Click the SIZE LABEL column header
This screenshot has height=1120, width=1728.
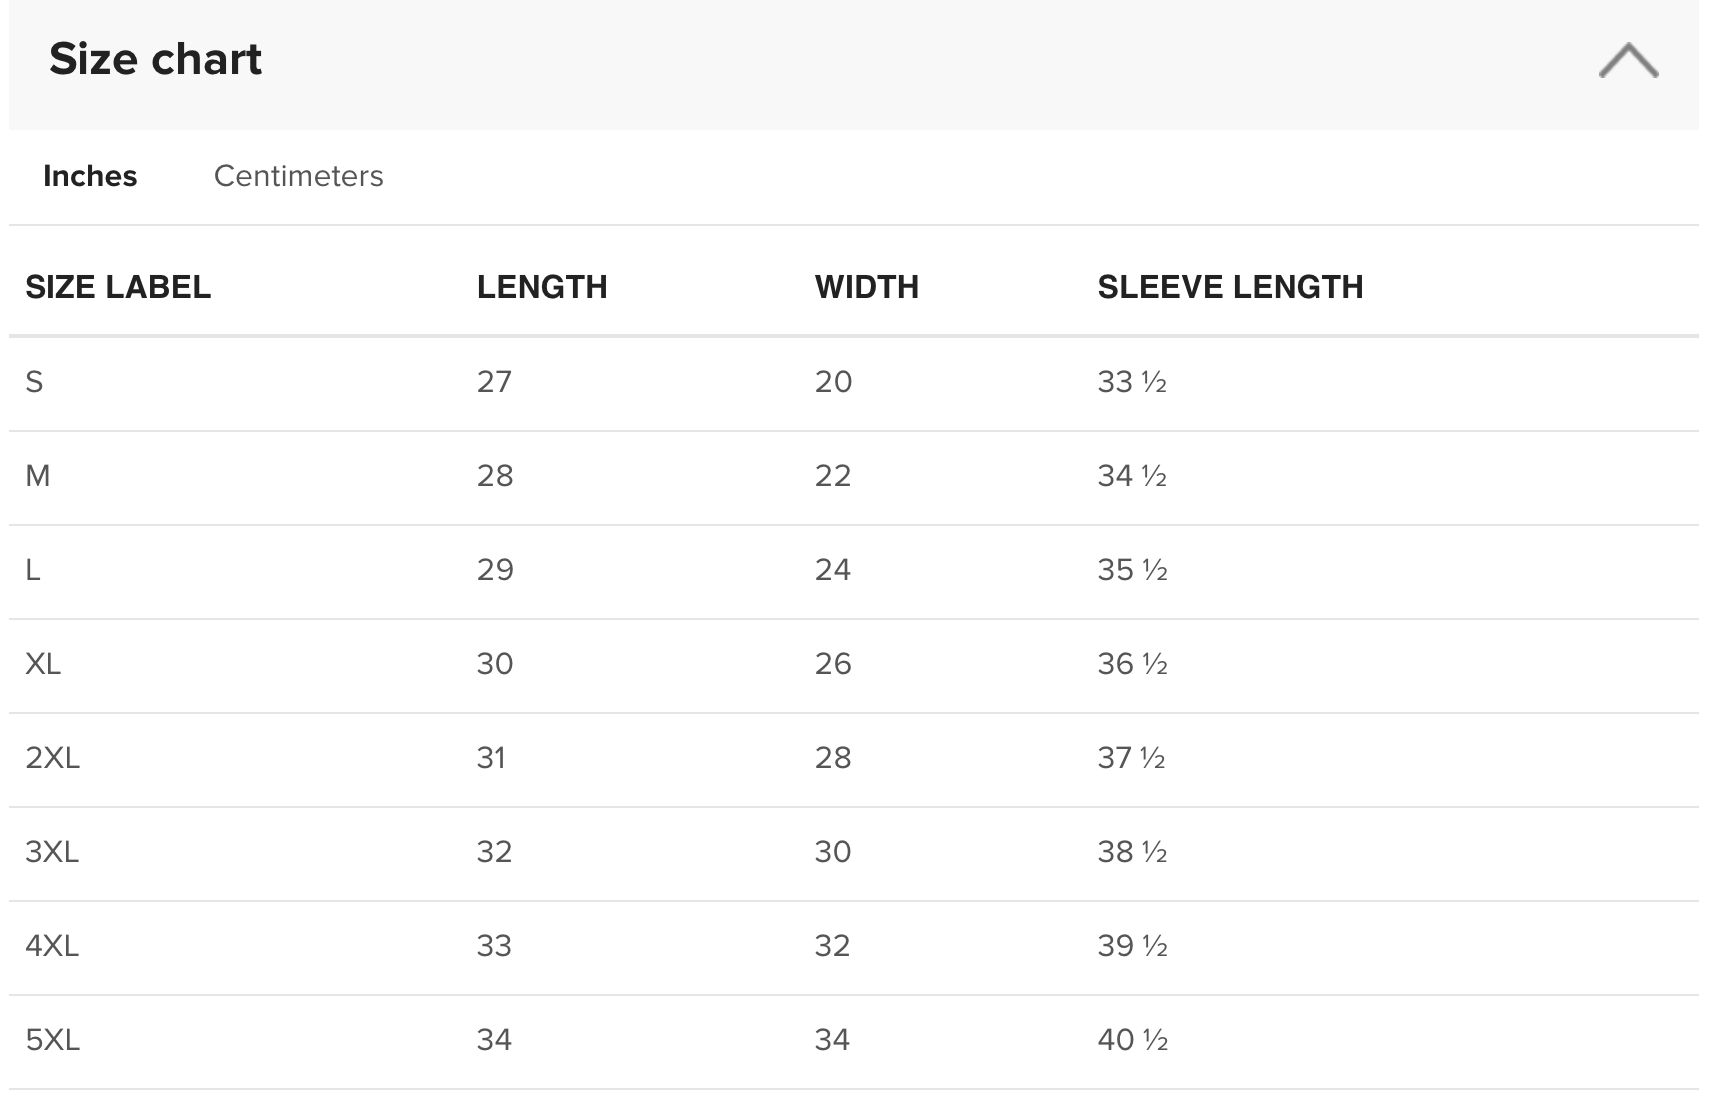118,287
